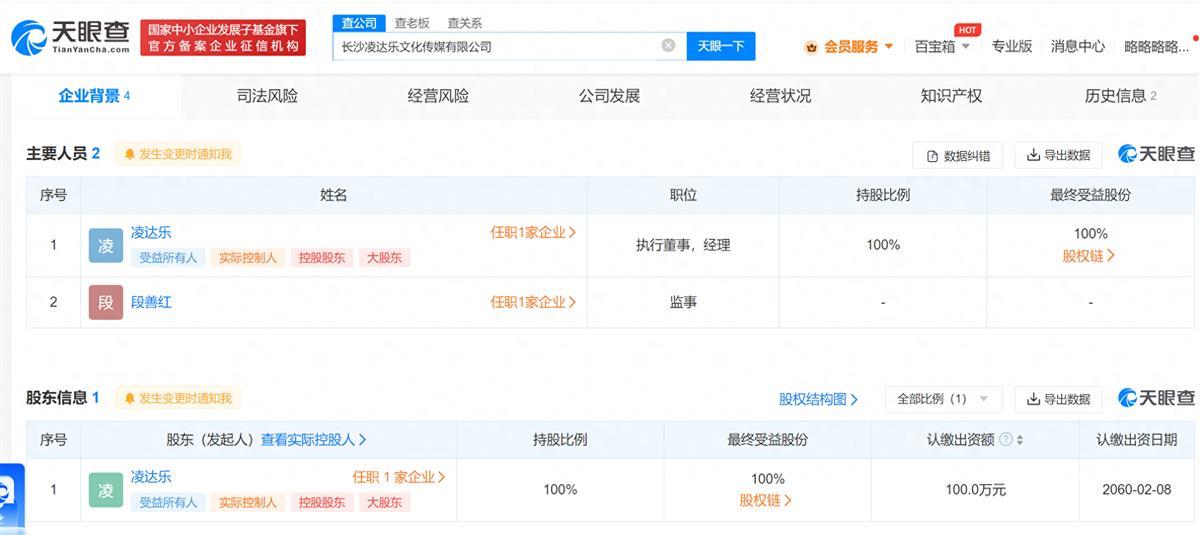Image resolution: width=1200 pixels, height=535 pixels.
Task: Open 凌达乐 name link in 主要人员 table
Action: [x=151, y=232]
